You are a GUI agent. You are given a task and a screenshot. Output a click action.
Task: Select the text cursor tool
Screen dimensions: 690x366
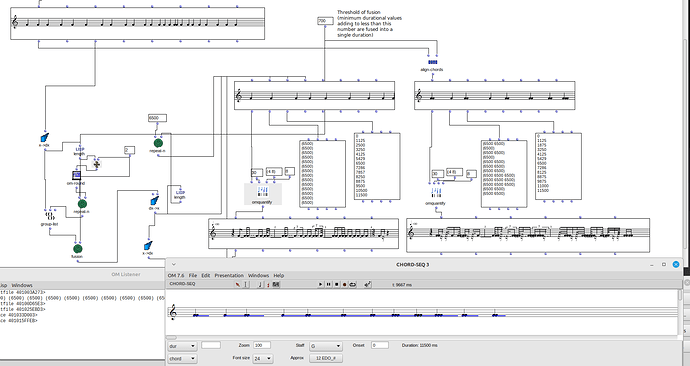246,285
